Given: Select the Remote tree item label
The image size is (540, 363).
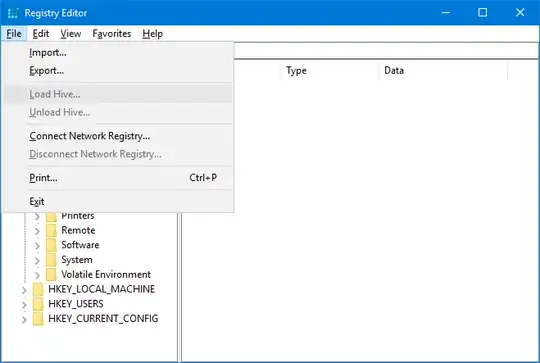Looking at the screenshot, I should tap(78, 230).
